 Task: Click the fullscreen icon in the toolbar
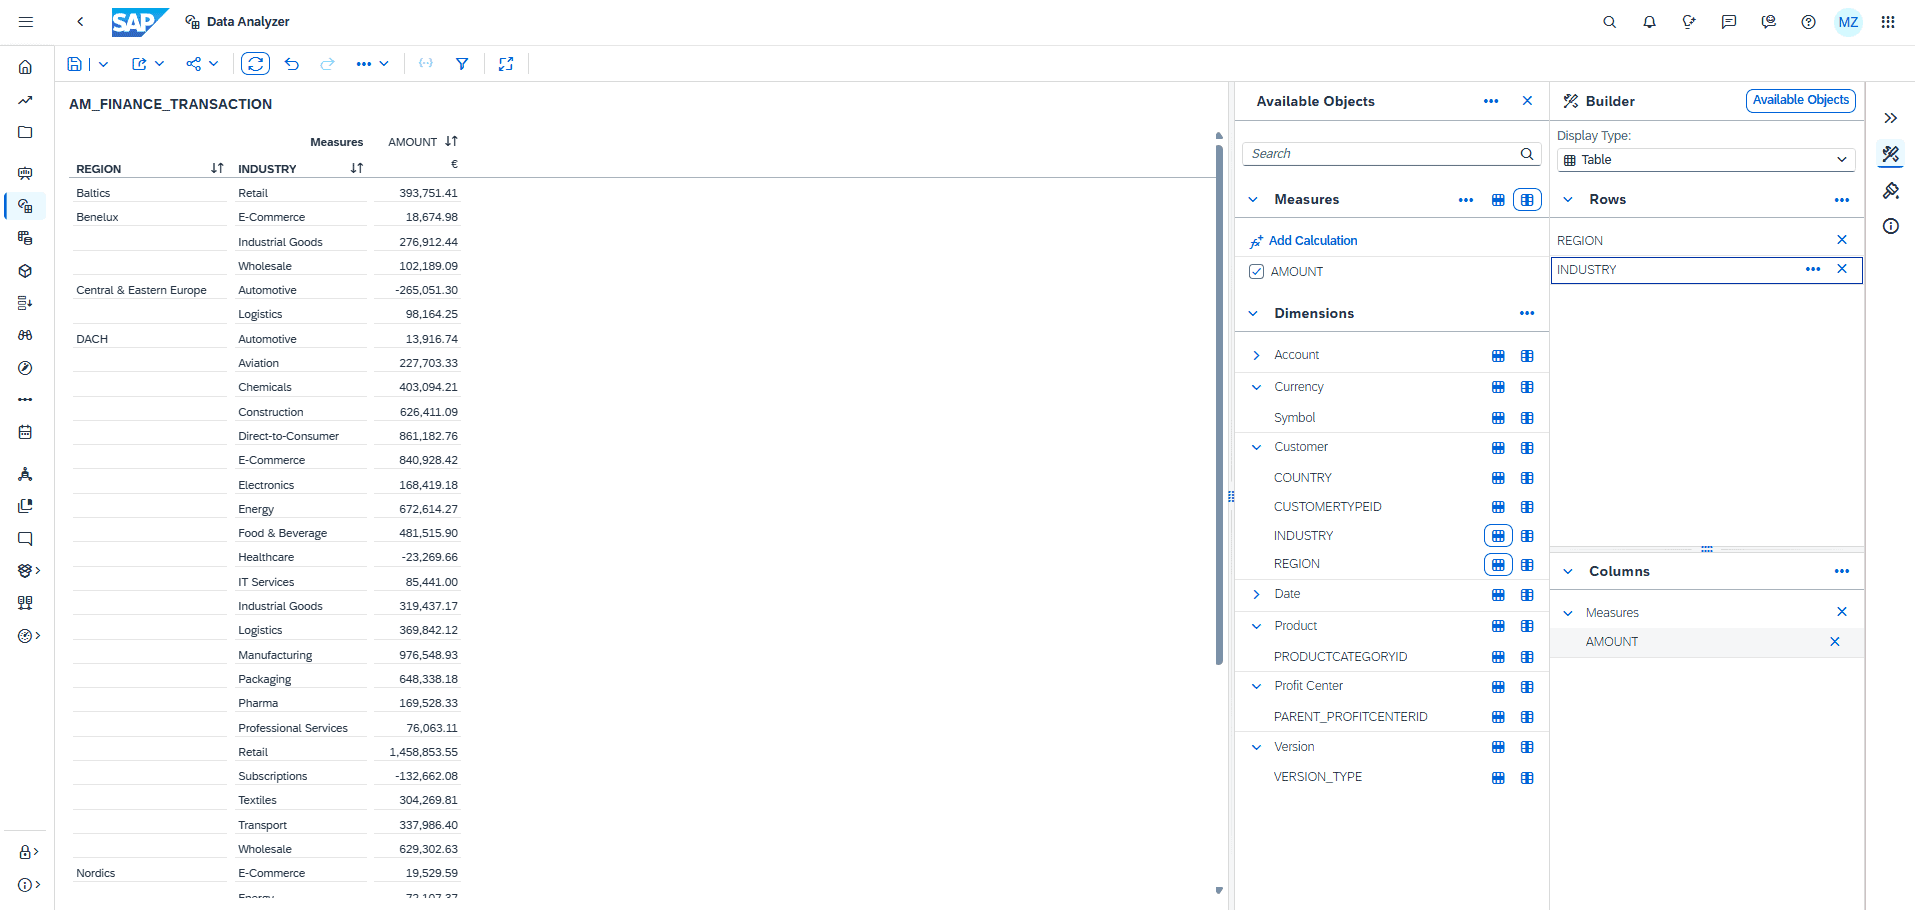click(506, 64)
